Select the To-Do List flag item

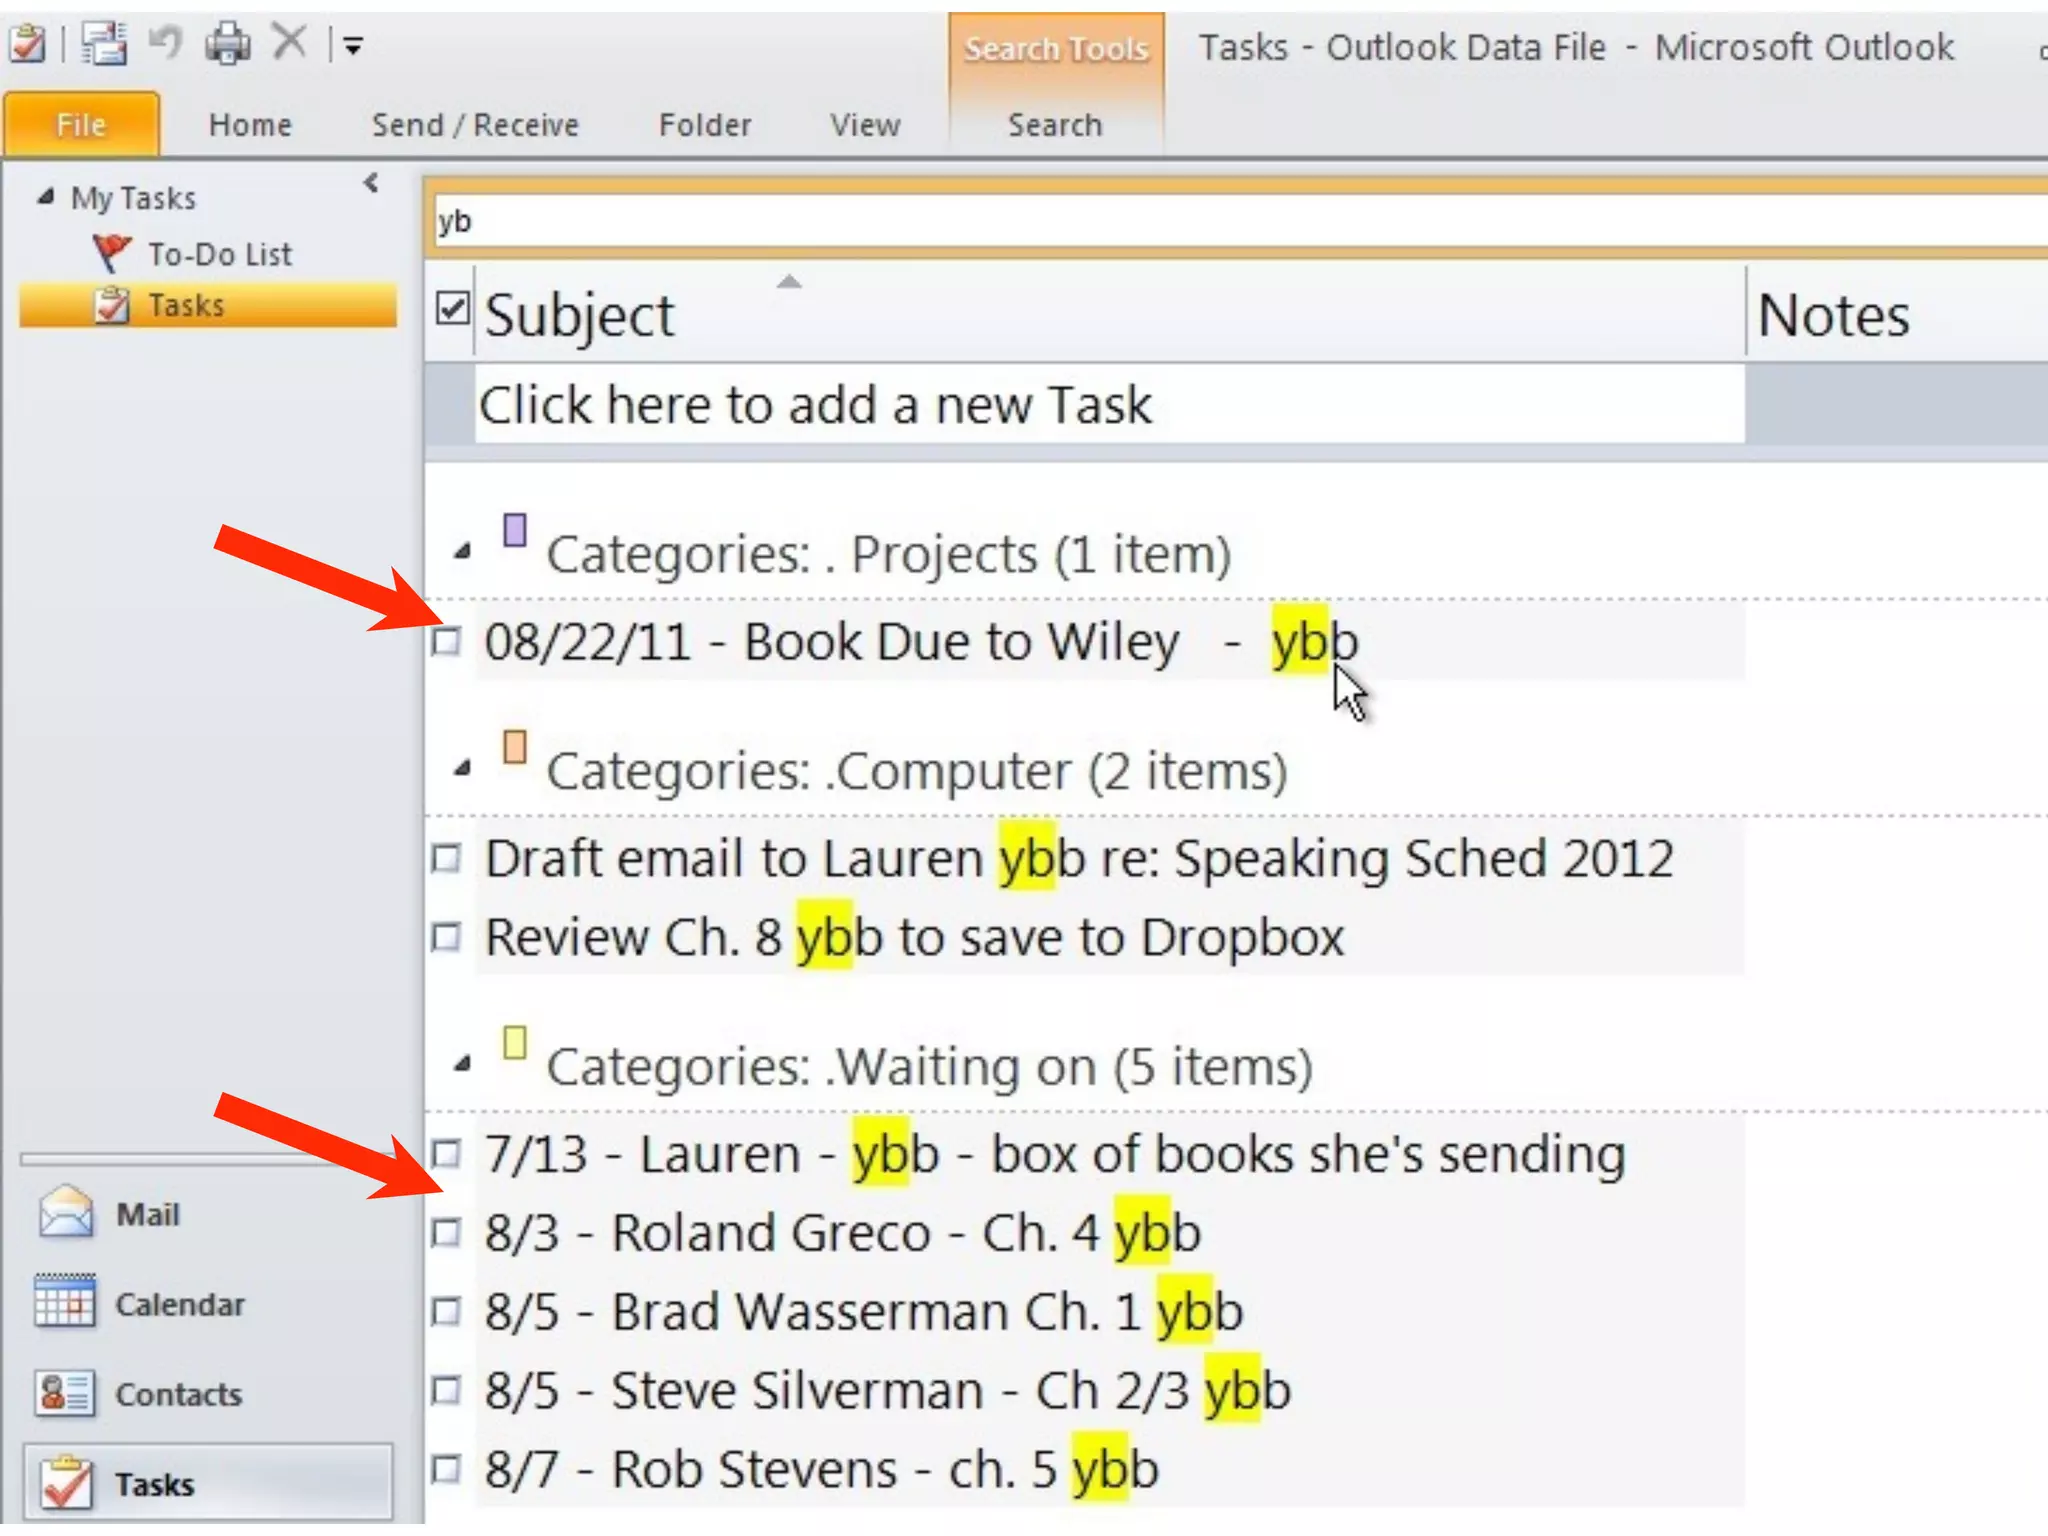pos(218,254)
